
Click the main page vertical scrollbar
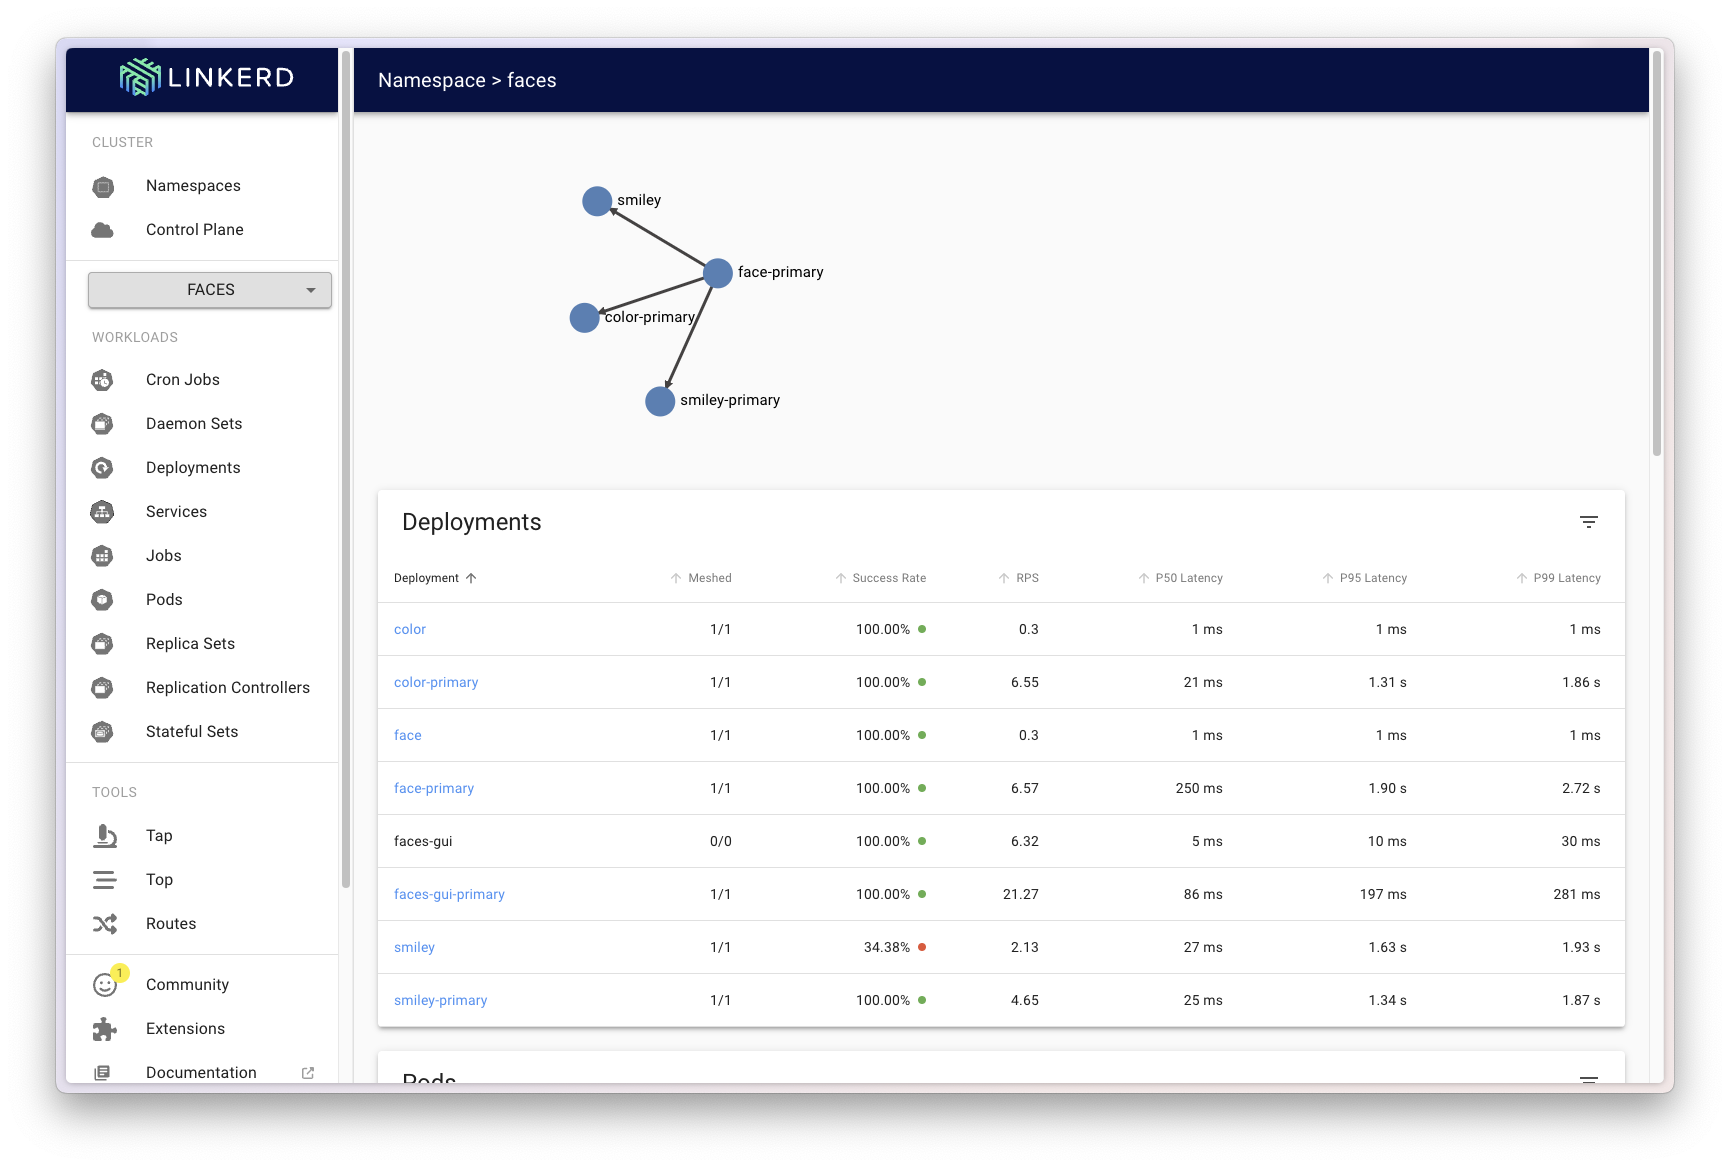(1656, 255)
